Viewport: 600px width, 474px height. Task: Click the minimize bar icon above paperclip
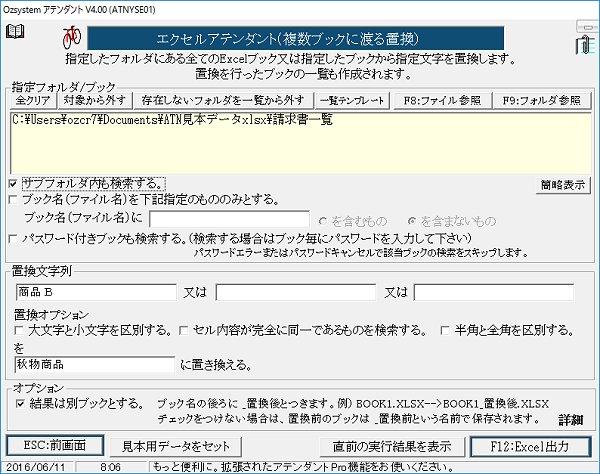587,26
